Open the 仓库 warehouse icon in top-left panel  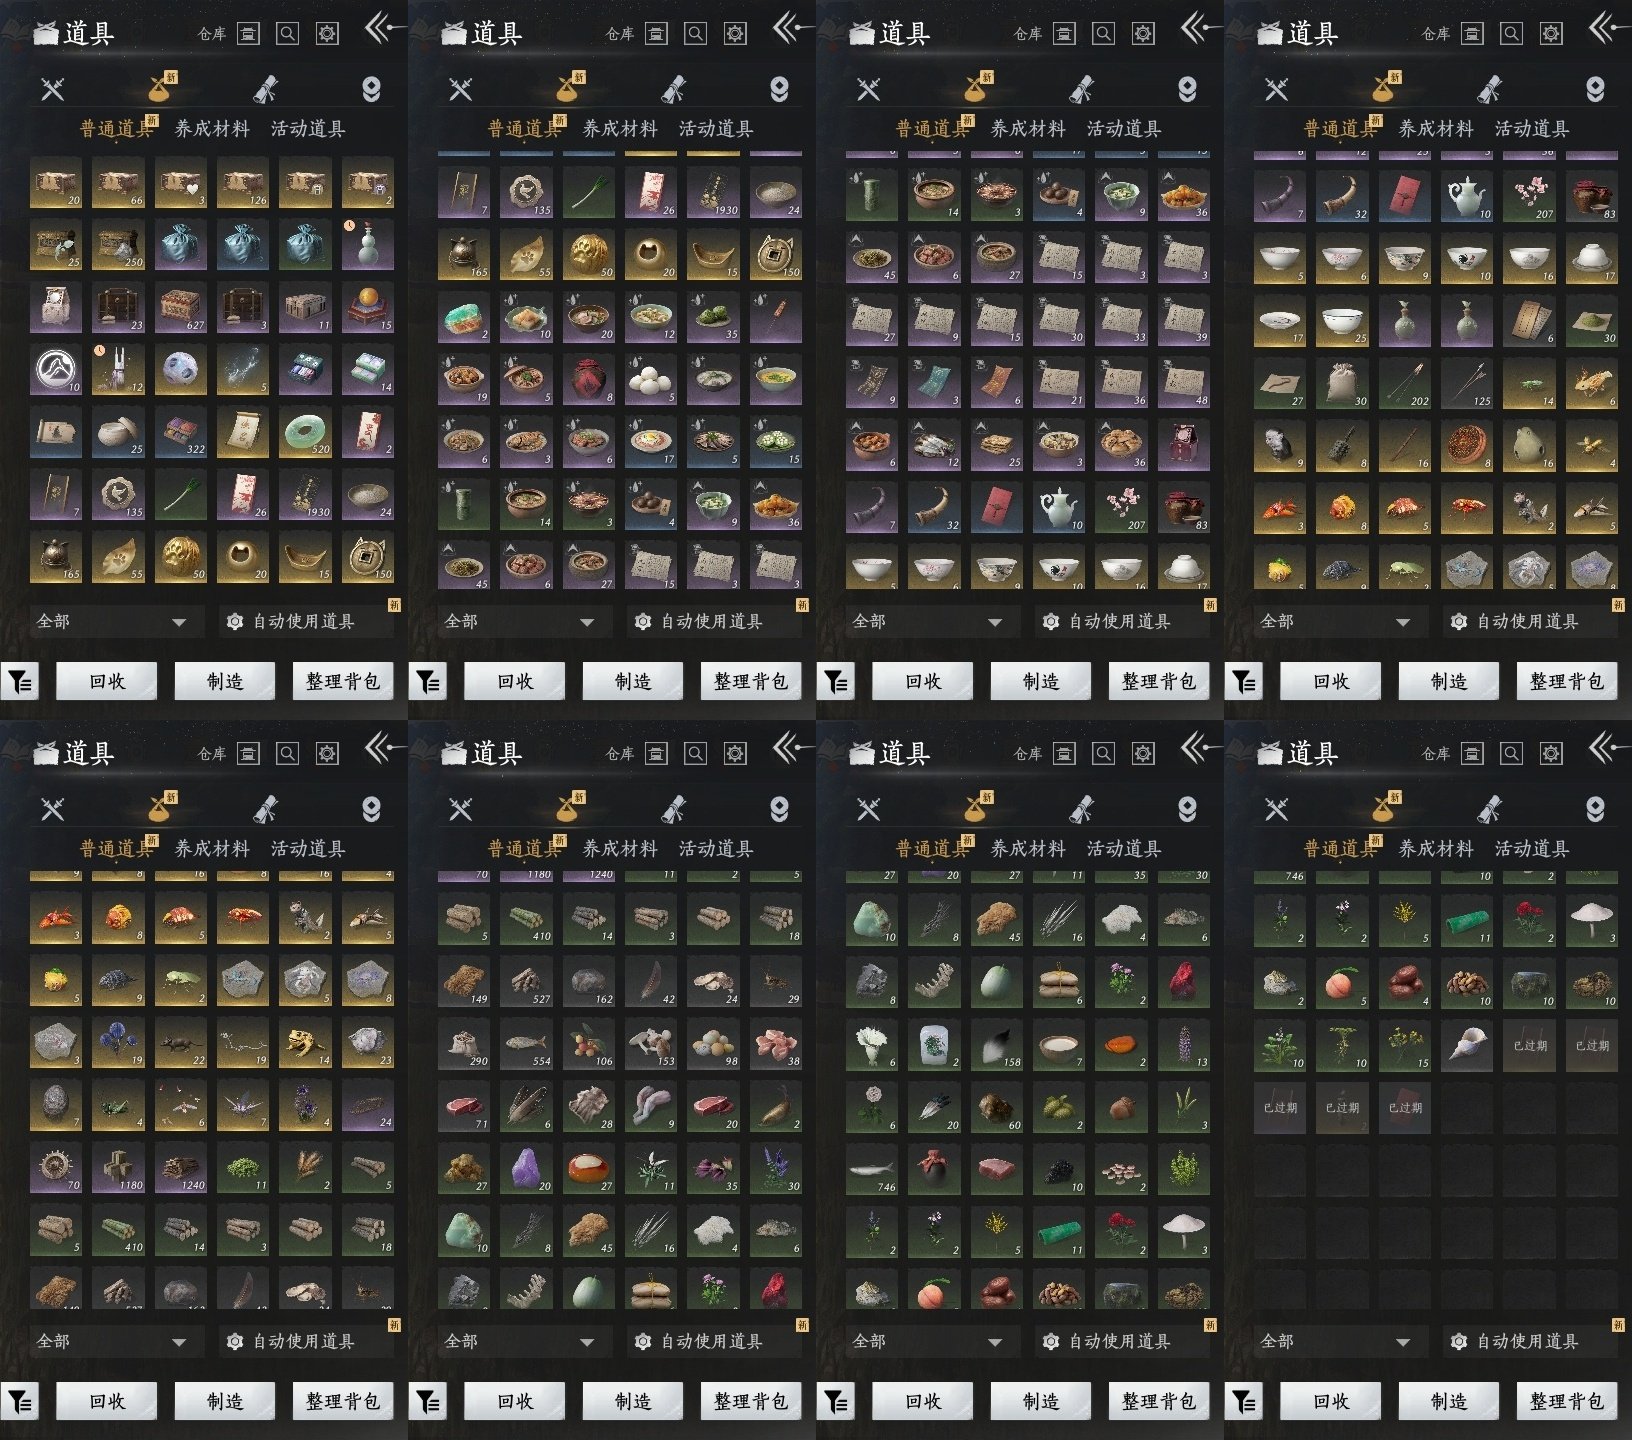click(248, 34)
